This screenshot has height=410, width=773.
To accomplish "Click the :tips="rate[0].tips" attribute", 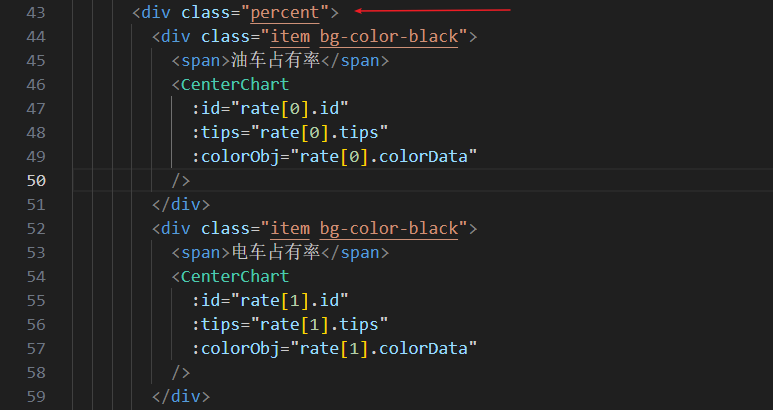I will click(x=290, y=132).
